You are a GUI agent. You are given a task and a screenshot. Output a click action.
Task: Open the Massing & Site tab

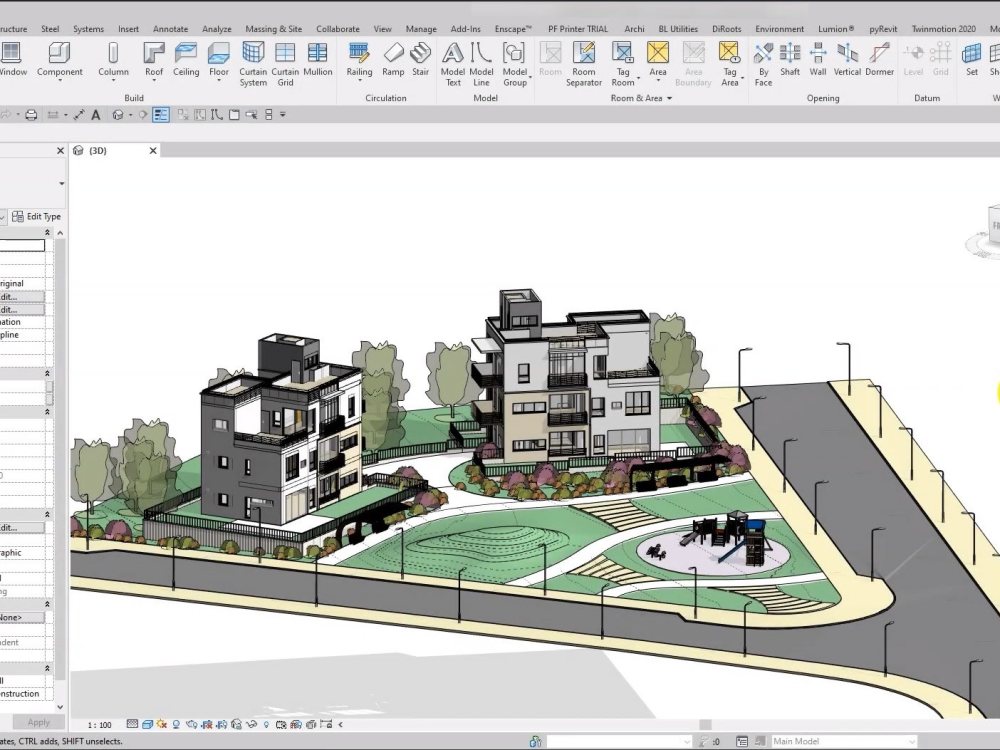[x=273, y=28]
